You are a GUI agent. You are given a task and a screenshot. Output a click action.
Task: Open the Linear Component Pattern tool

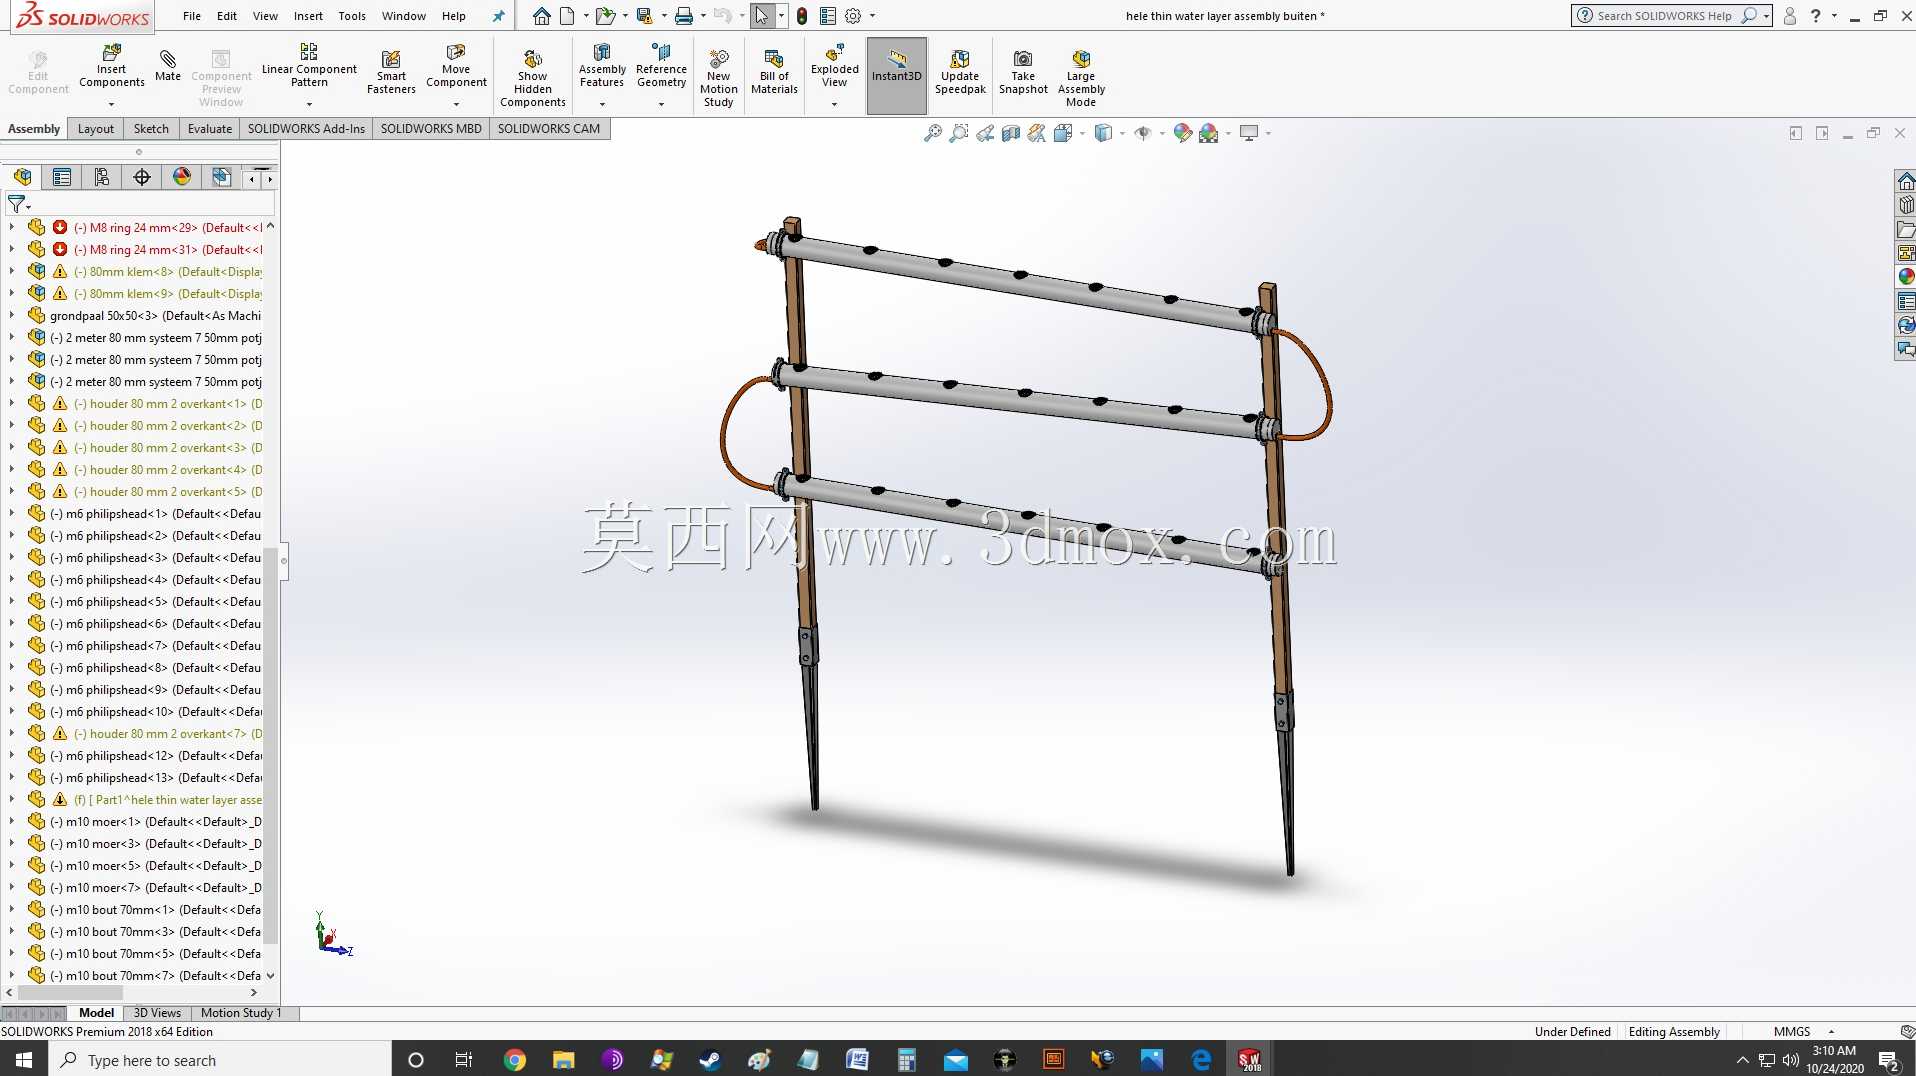point(309,67)
